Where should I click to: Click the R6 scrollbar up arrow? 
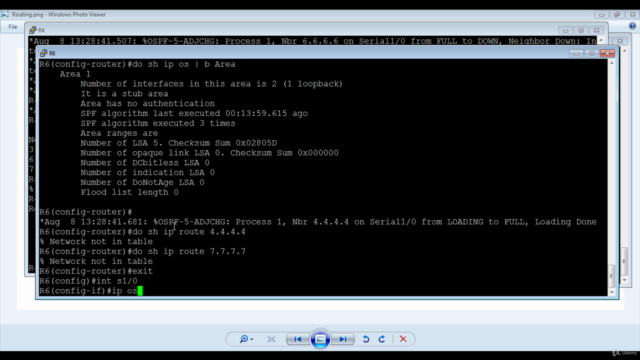click(611, 63)
